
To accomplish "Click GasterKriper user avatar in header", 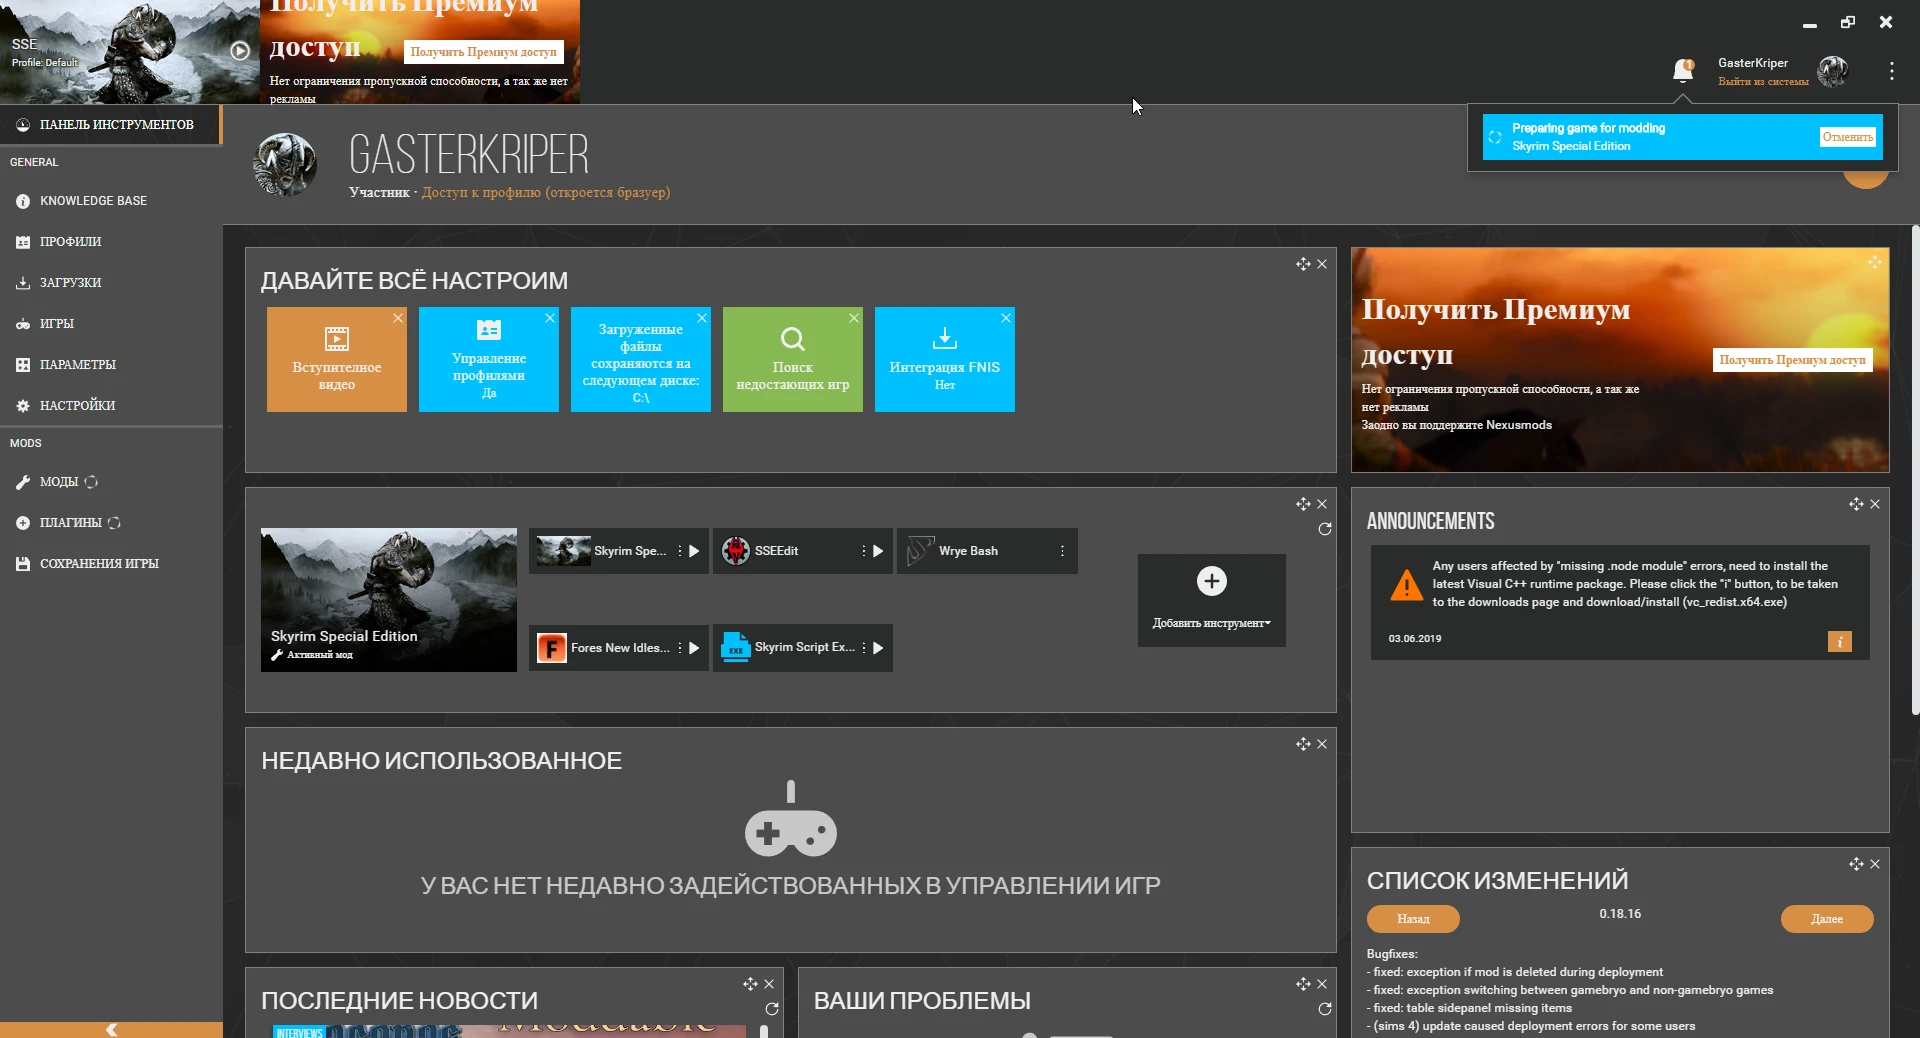I will [1833, 71].
